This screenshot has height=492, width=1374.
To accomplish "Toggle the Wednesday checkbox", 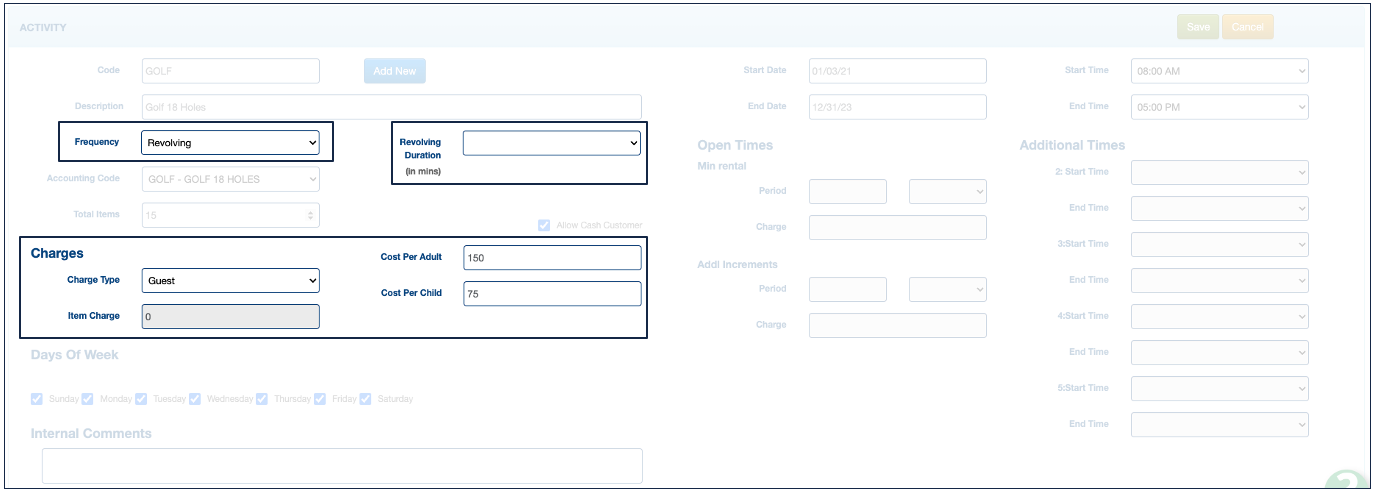I will tap(195, 399).
